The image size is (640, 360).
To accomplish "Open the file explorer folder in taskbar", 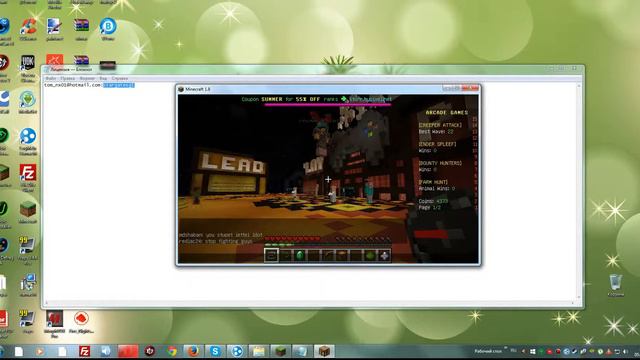I will click(x=258, y=351).
